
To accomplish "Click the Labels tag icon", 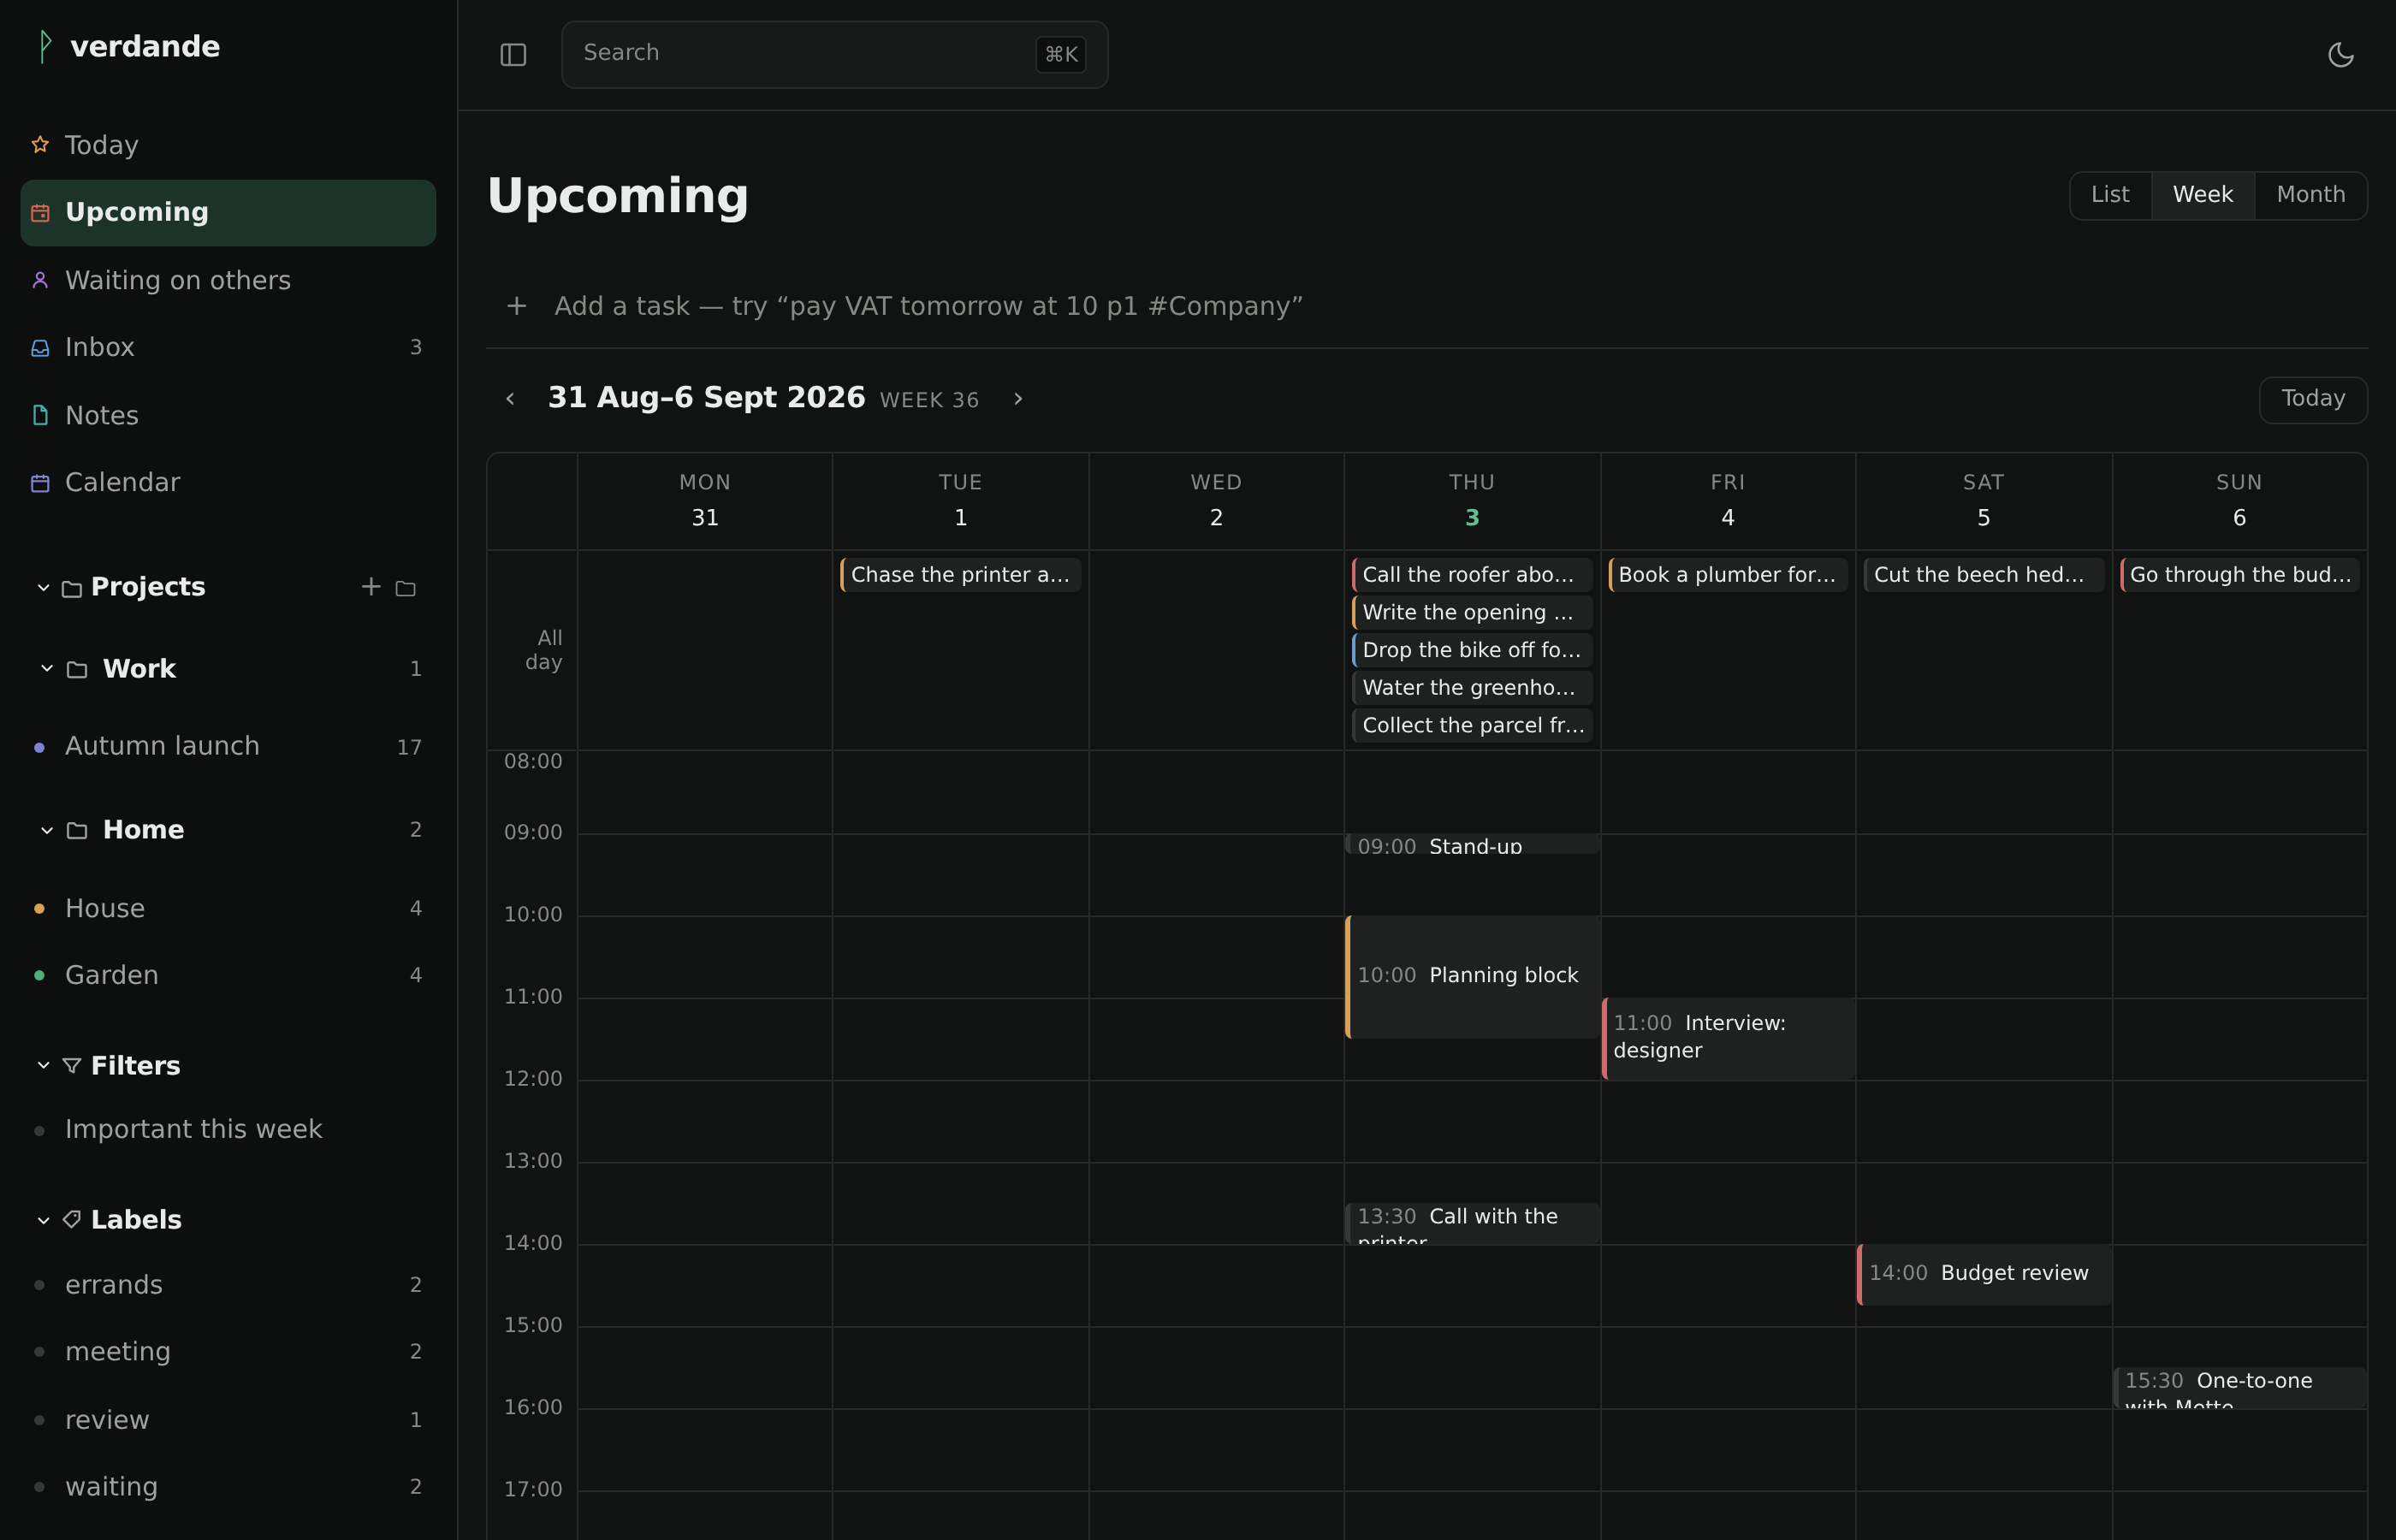I will (72, 1220).
